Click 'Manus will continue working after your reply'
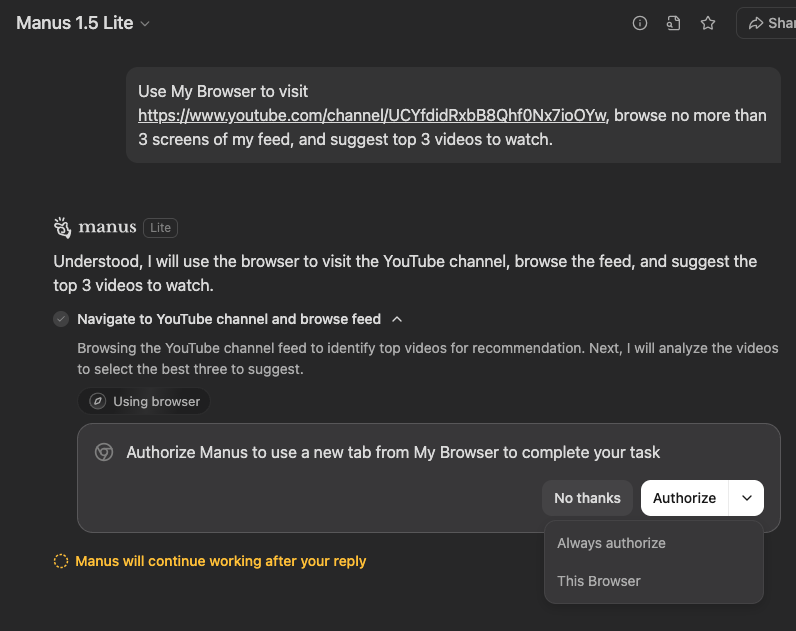 pos(221,561)
